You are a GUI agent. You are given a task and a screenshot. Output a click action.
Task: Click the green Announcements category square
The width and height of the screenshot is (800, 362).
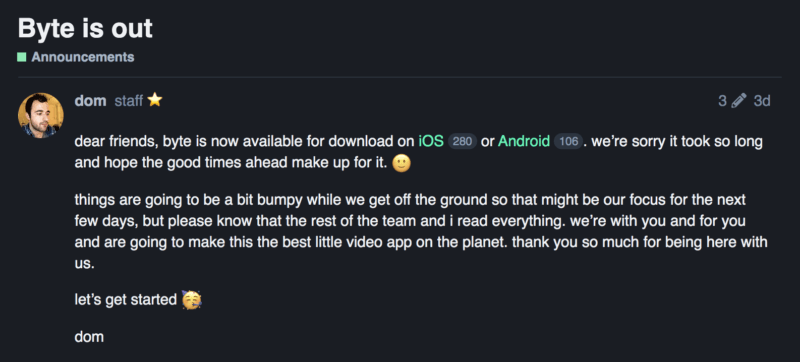(x=22, y=57)
